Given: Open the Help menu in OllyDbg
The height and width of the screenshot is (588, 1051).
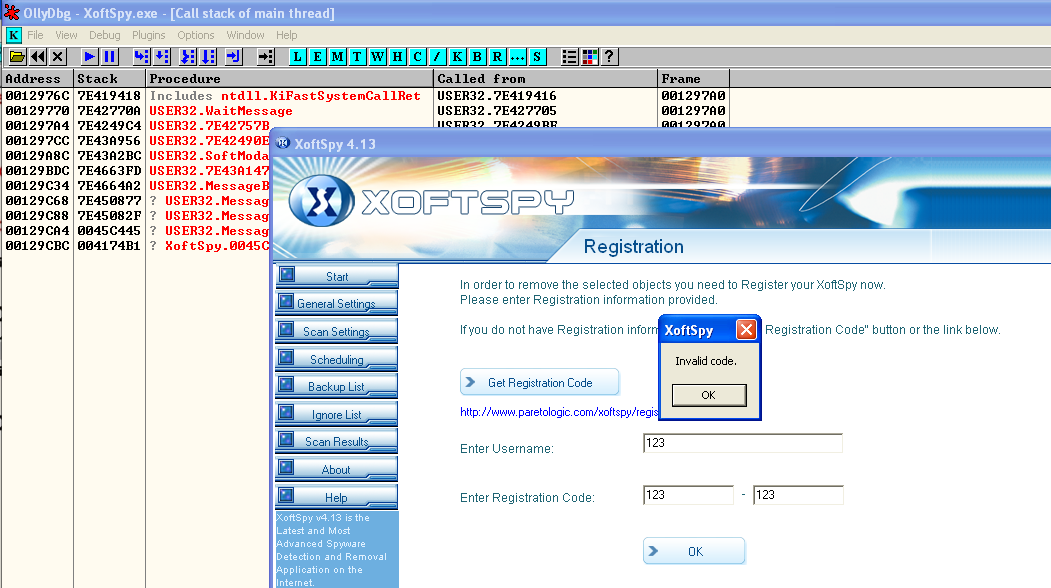Looking at the screenshot, I should [x=286, y=35].
